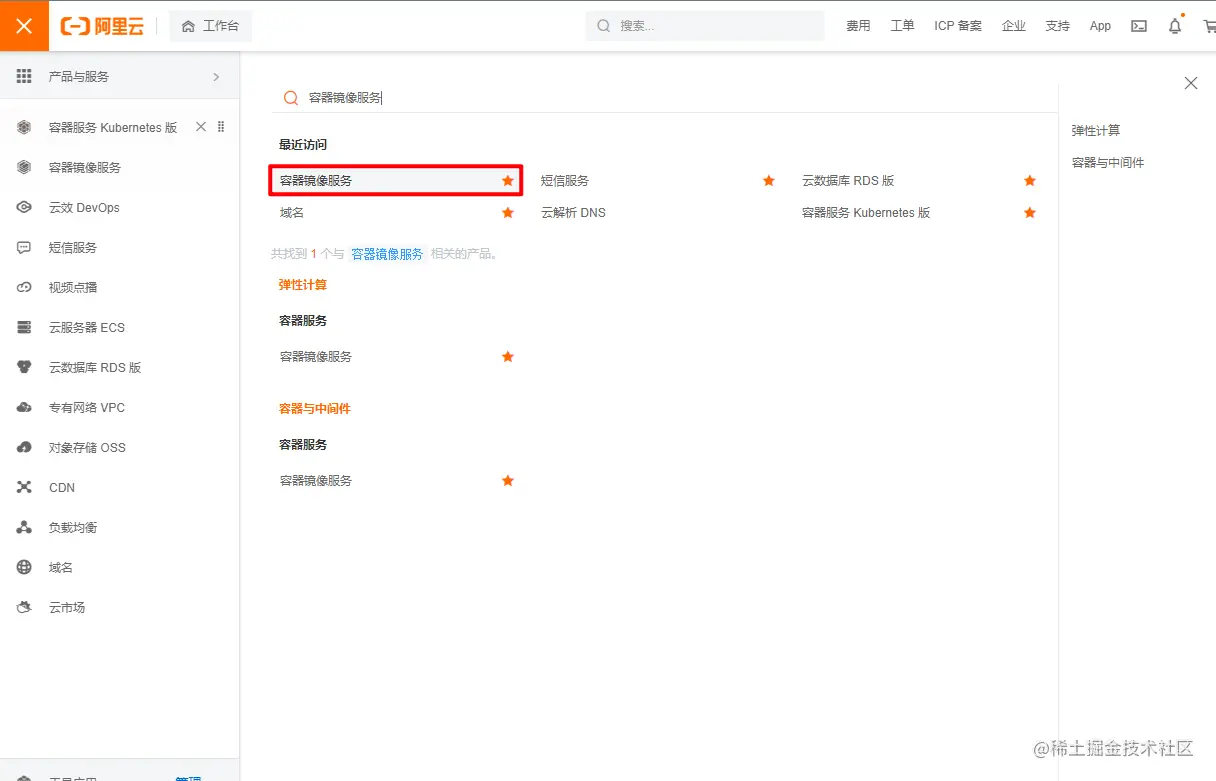Click the 负载均衡 sidebar icon
The height and width of the screenshot is (781, 1216).
point(25,527)
